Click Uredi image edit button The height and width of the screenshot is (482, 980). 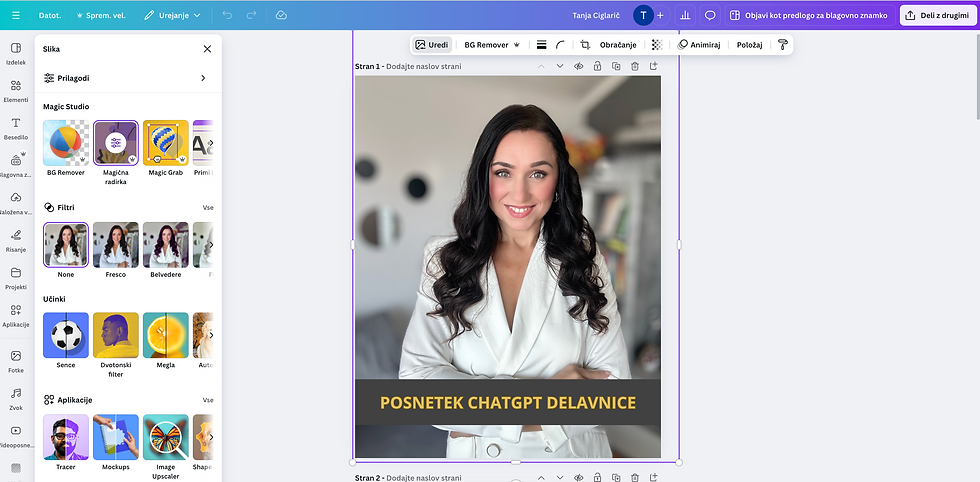click(x=432, y=45)
